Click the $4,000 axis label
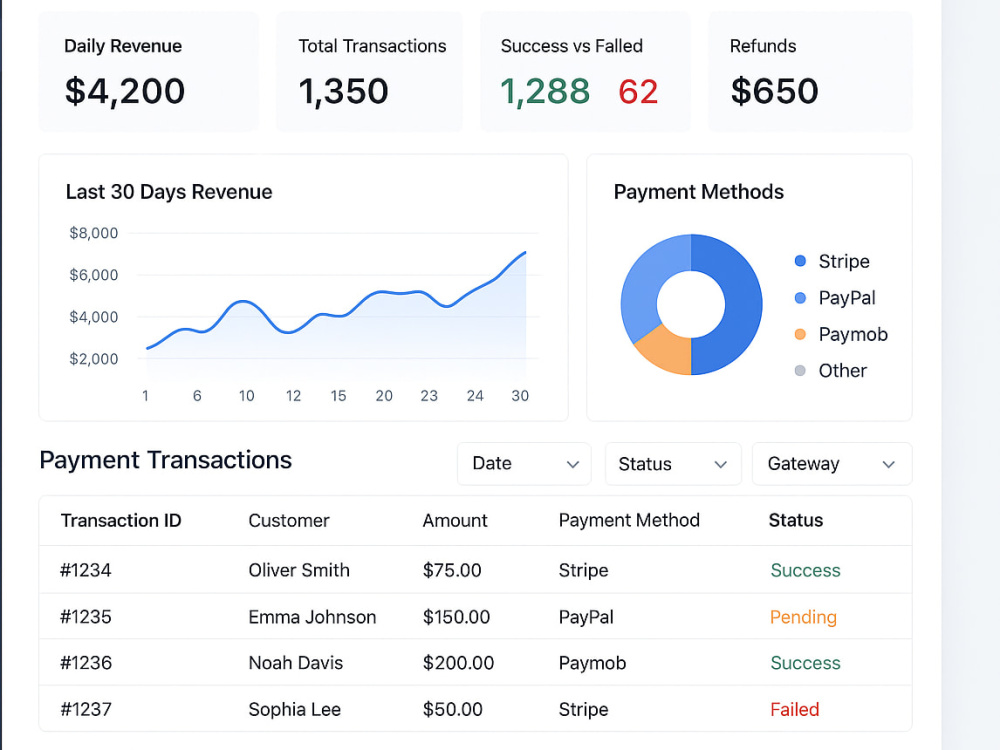Viewport: 1000px width, 750px height. [x=94, y=317]
